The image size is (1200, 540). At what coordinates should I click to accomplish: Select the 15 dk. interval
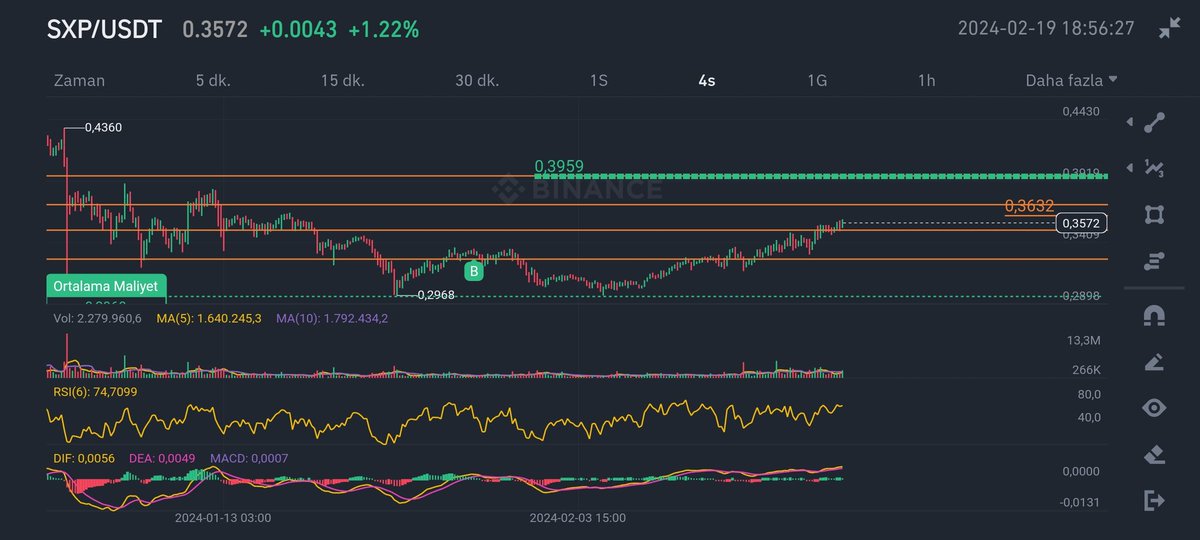[x=345, y=80]
